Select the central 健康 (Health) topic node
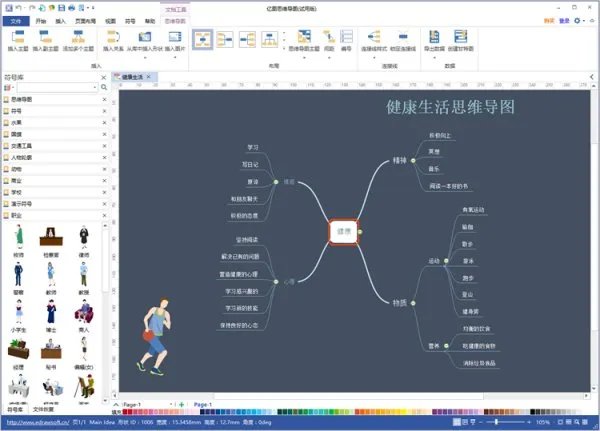The height and width of the screenshot is (431, 600). point(344,231)
